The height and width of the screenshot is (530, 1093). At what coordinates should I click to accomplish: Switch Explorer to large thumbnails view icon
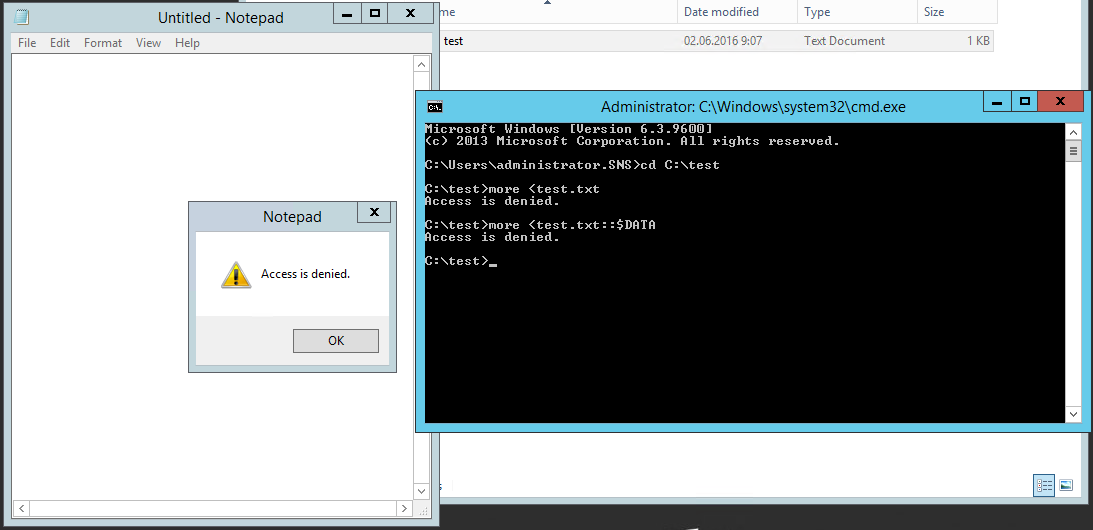point(1066,485)
